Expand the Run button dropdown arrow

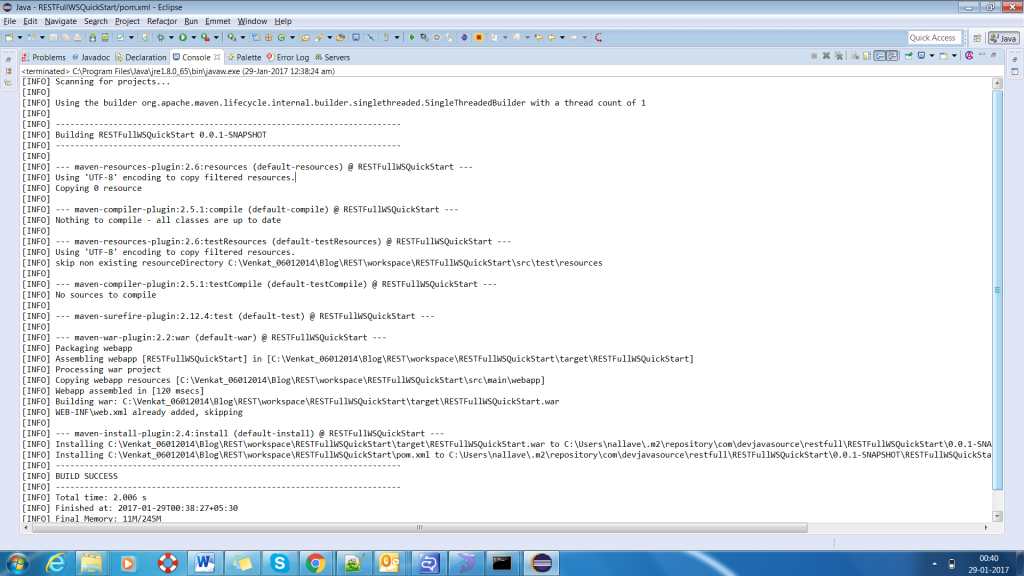191,38
